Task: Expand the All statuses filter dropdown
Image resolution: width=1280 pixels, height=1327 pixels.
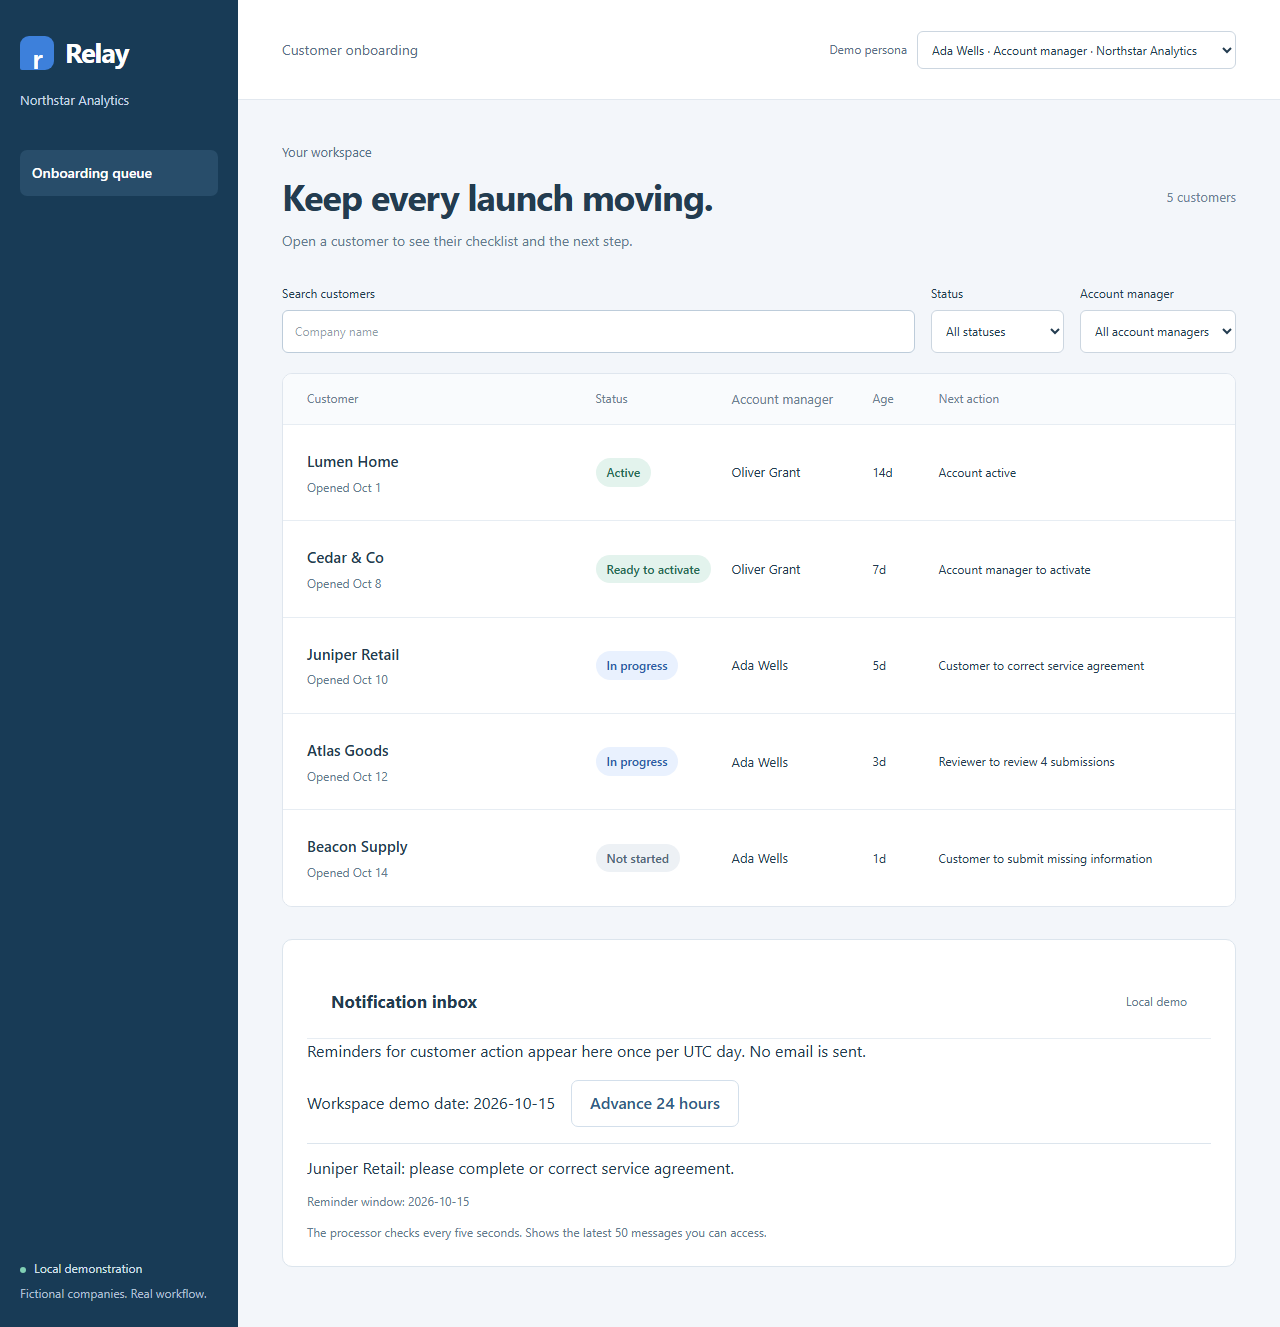Action: click(997, 332)
